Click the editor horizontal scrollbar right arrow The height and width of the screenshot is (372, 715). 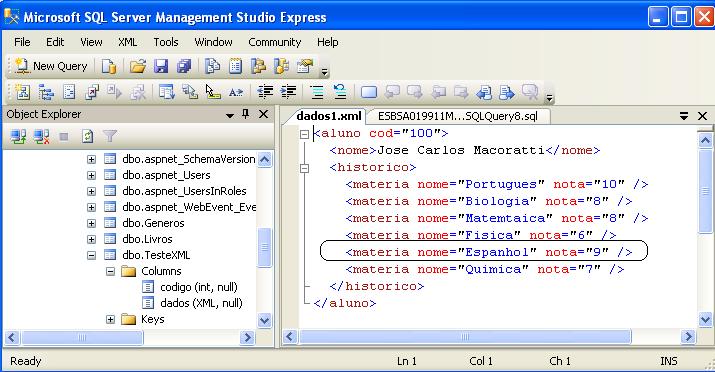[688, 337]
